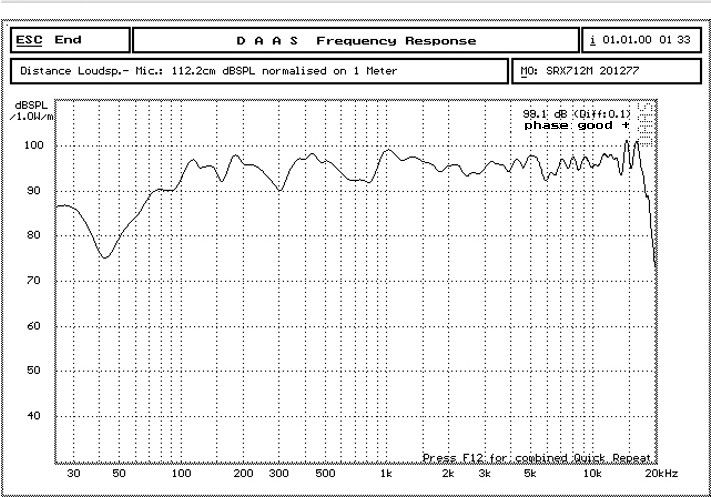This screenshot has width=711, height=497.
Task: Click the M0: SRX712M 201277 memory field
Action: pos(606,71)
